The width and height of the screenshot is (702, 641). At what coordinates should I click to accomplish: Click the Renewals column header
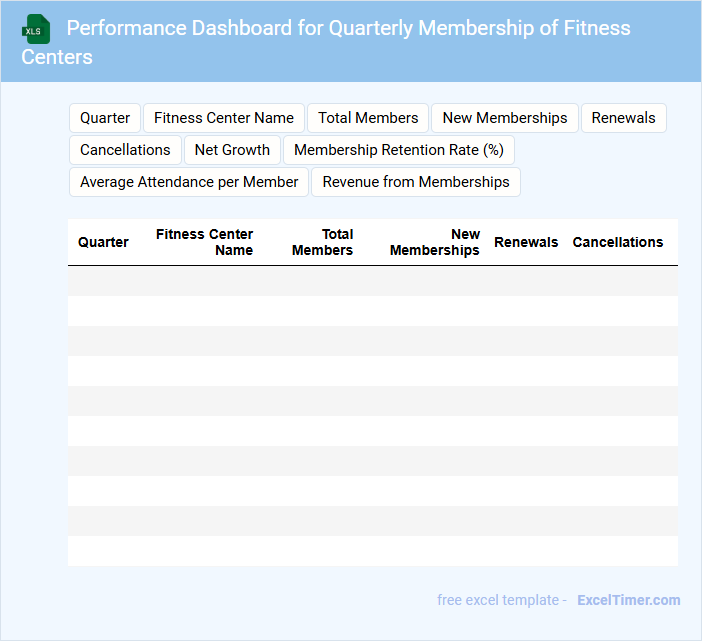click(526, 242)
